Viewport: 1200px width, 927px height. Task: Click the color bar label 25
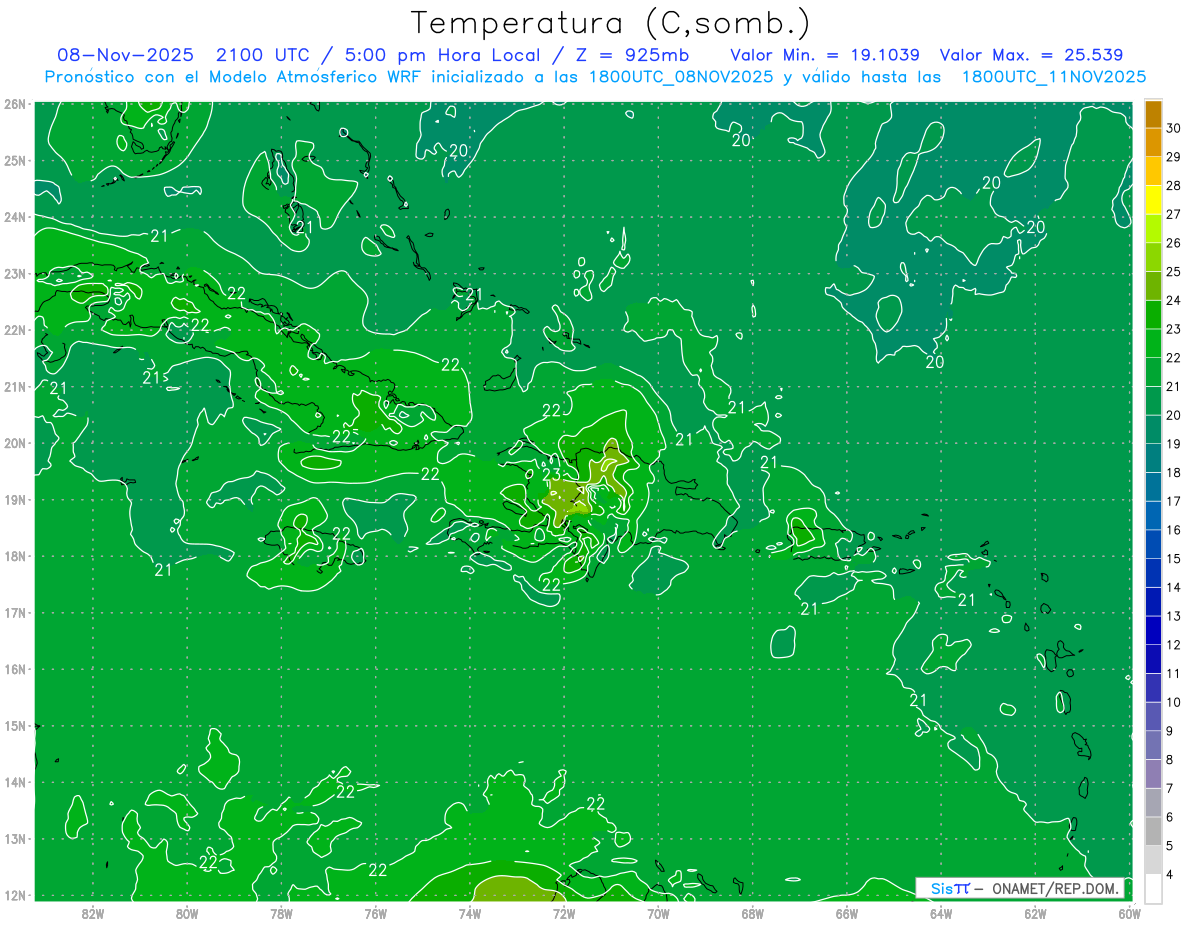1174,271
